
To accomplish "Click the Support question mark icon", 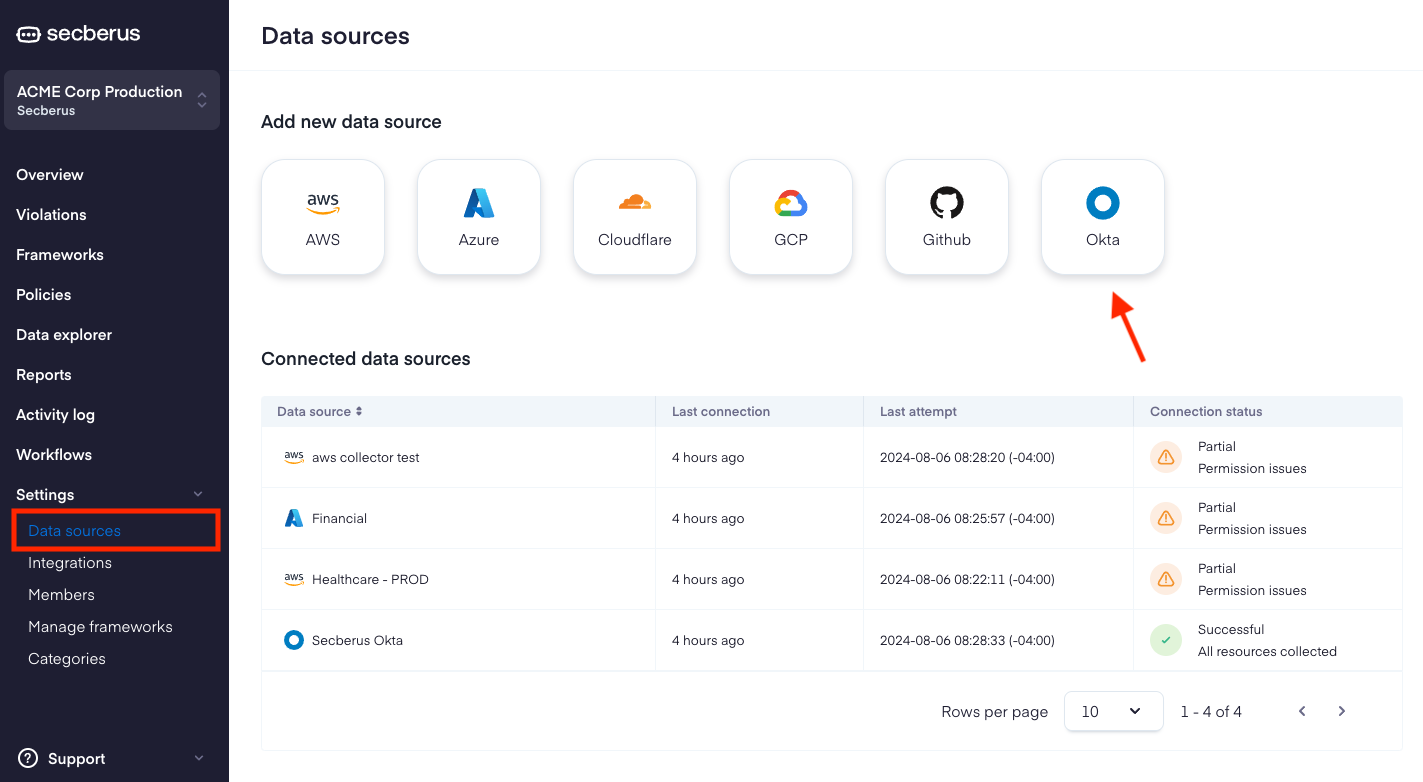I will 28,758.
